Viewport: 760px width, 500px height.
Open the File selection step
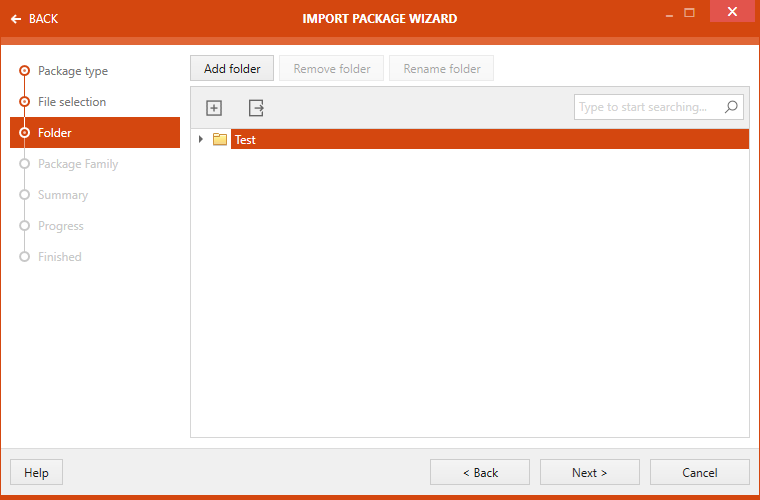point(72,102)
